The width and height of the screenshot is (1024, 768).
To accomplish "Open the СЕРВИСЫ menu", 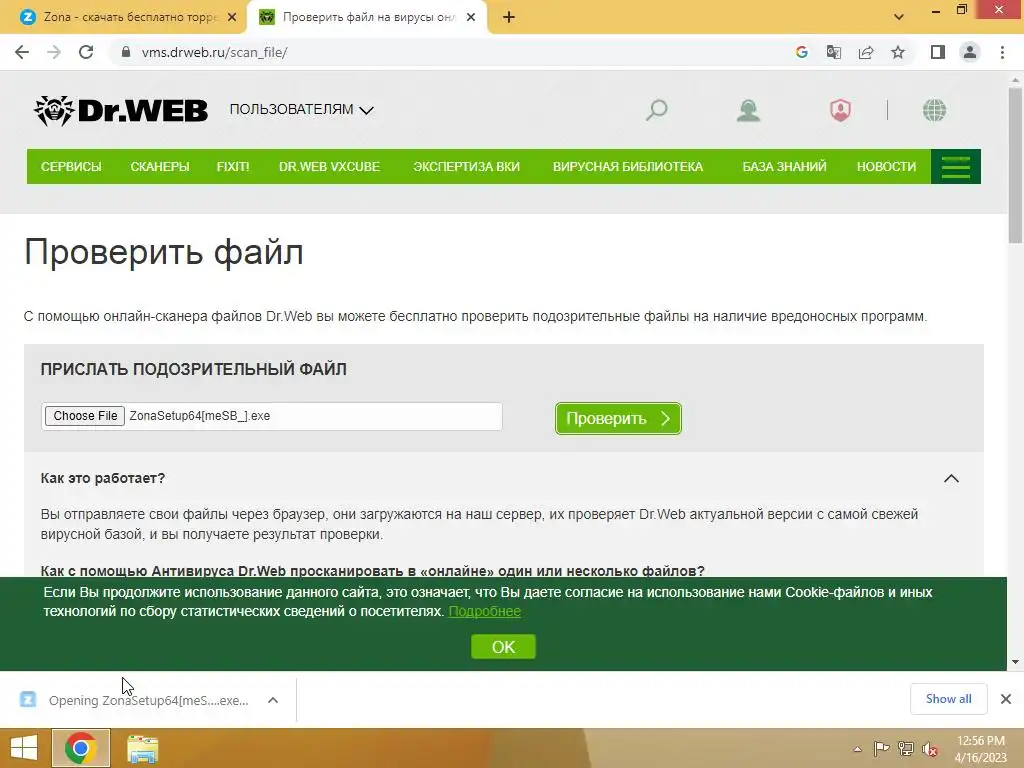I will (71, 167).
